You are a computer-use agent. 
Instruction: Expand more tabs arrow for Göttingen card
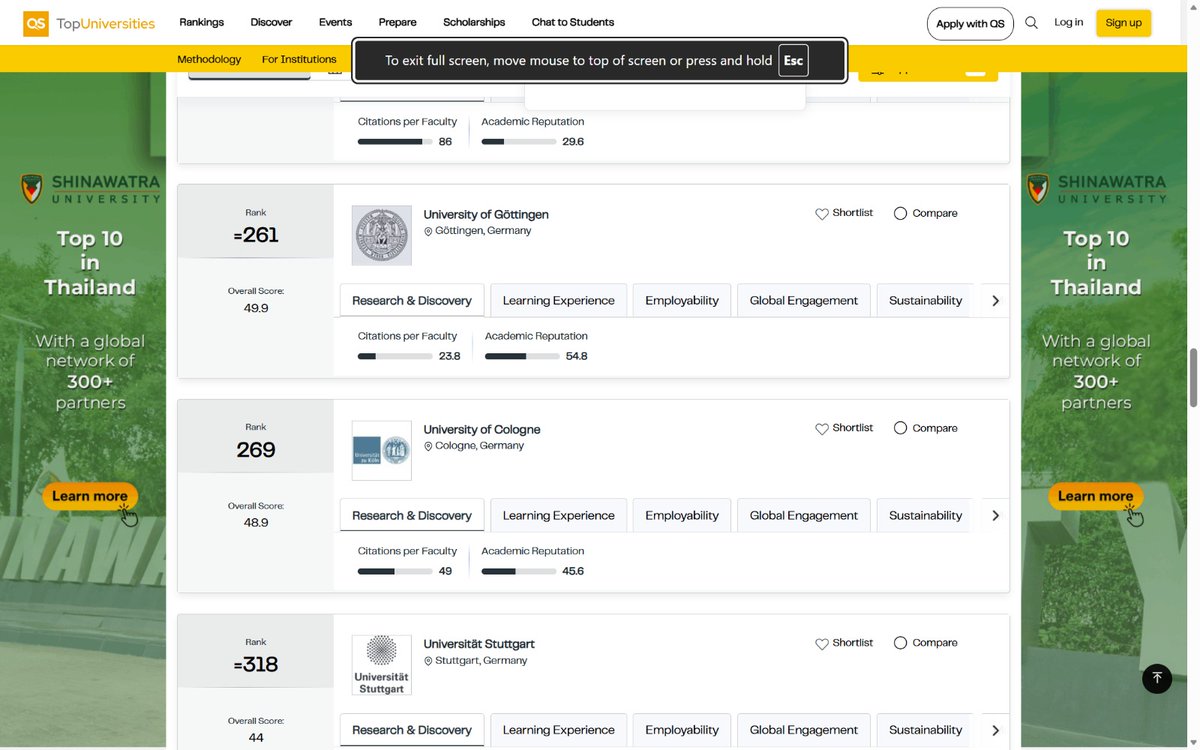[995, 301]
